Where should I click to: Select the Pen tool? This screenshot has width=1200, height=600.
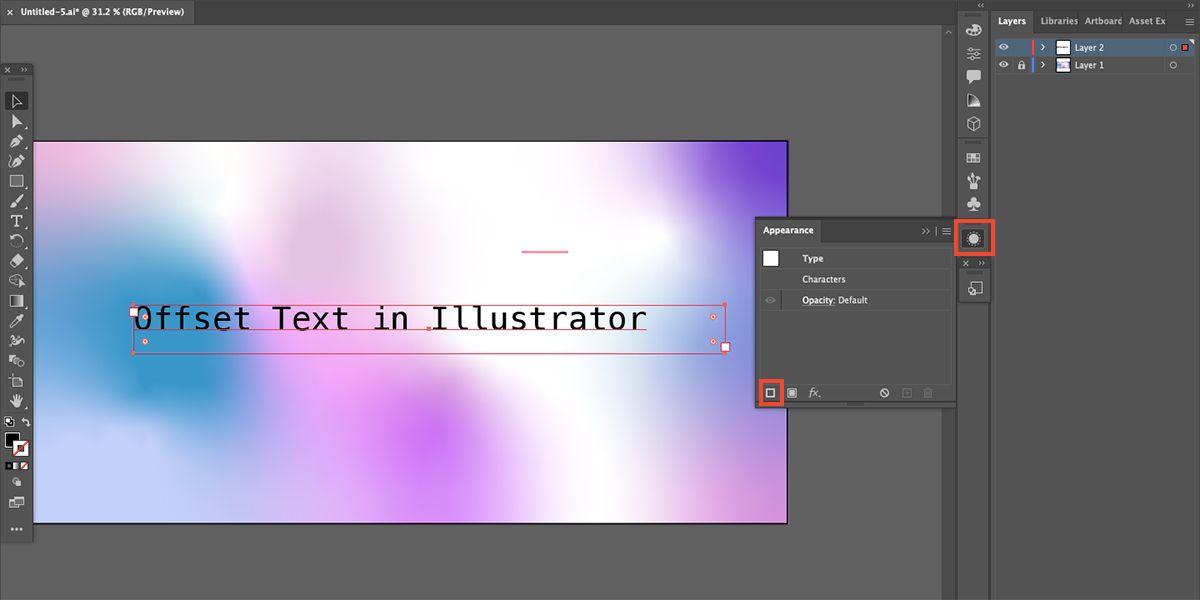17,141
